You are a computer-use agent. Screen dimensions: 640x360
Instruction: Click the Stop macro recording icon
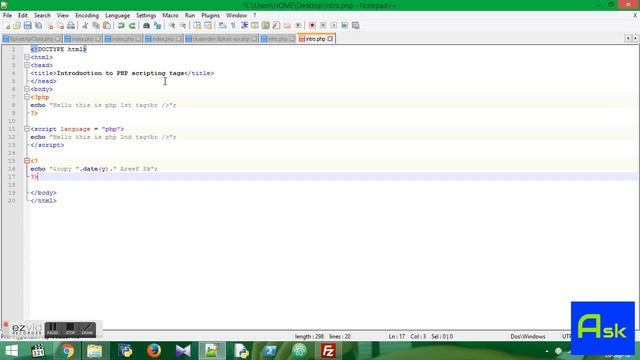point(323,26)
